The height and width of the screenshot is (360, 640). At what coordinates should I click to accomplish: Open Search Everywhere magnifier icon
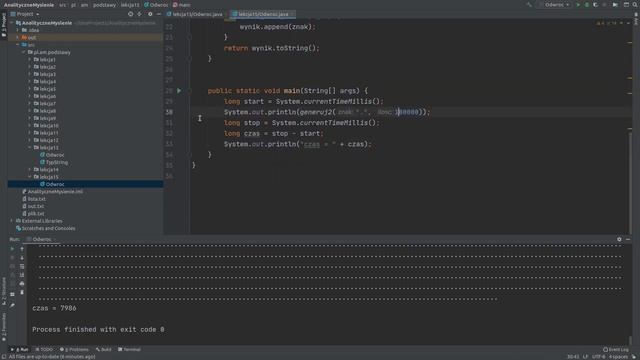(x=636, y=5)
